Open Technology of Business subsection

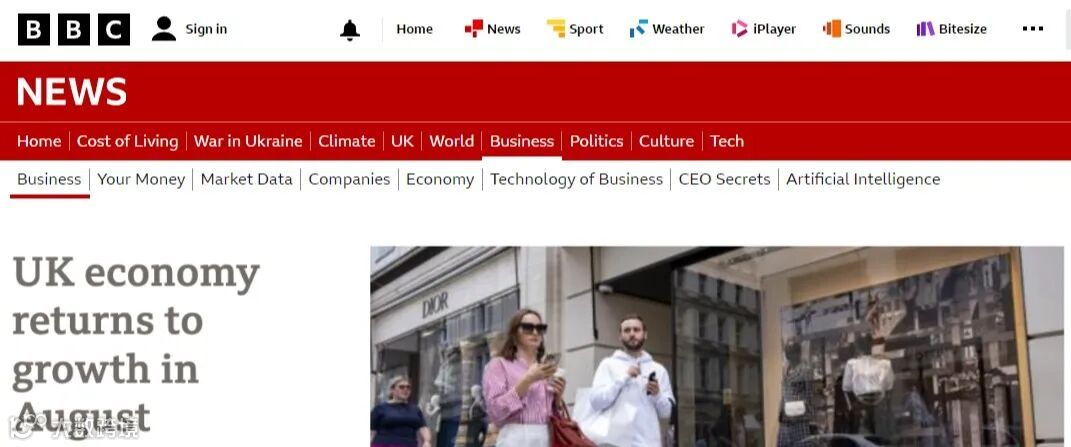click(576, 179)
